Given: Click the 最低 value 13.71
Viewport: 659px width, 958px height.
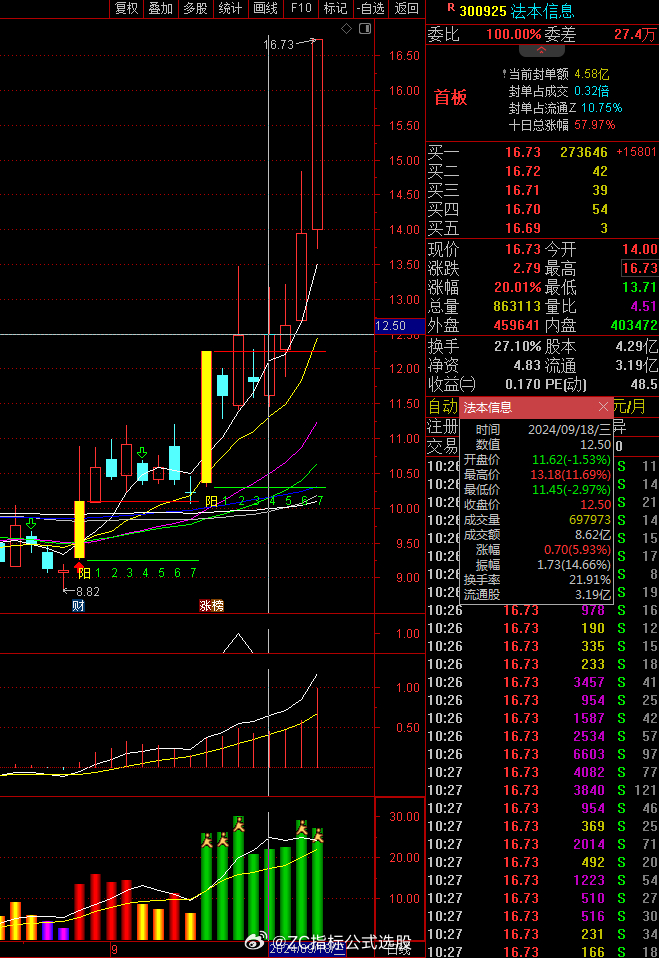Looking at the screenshot, I should (639, 287).
